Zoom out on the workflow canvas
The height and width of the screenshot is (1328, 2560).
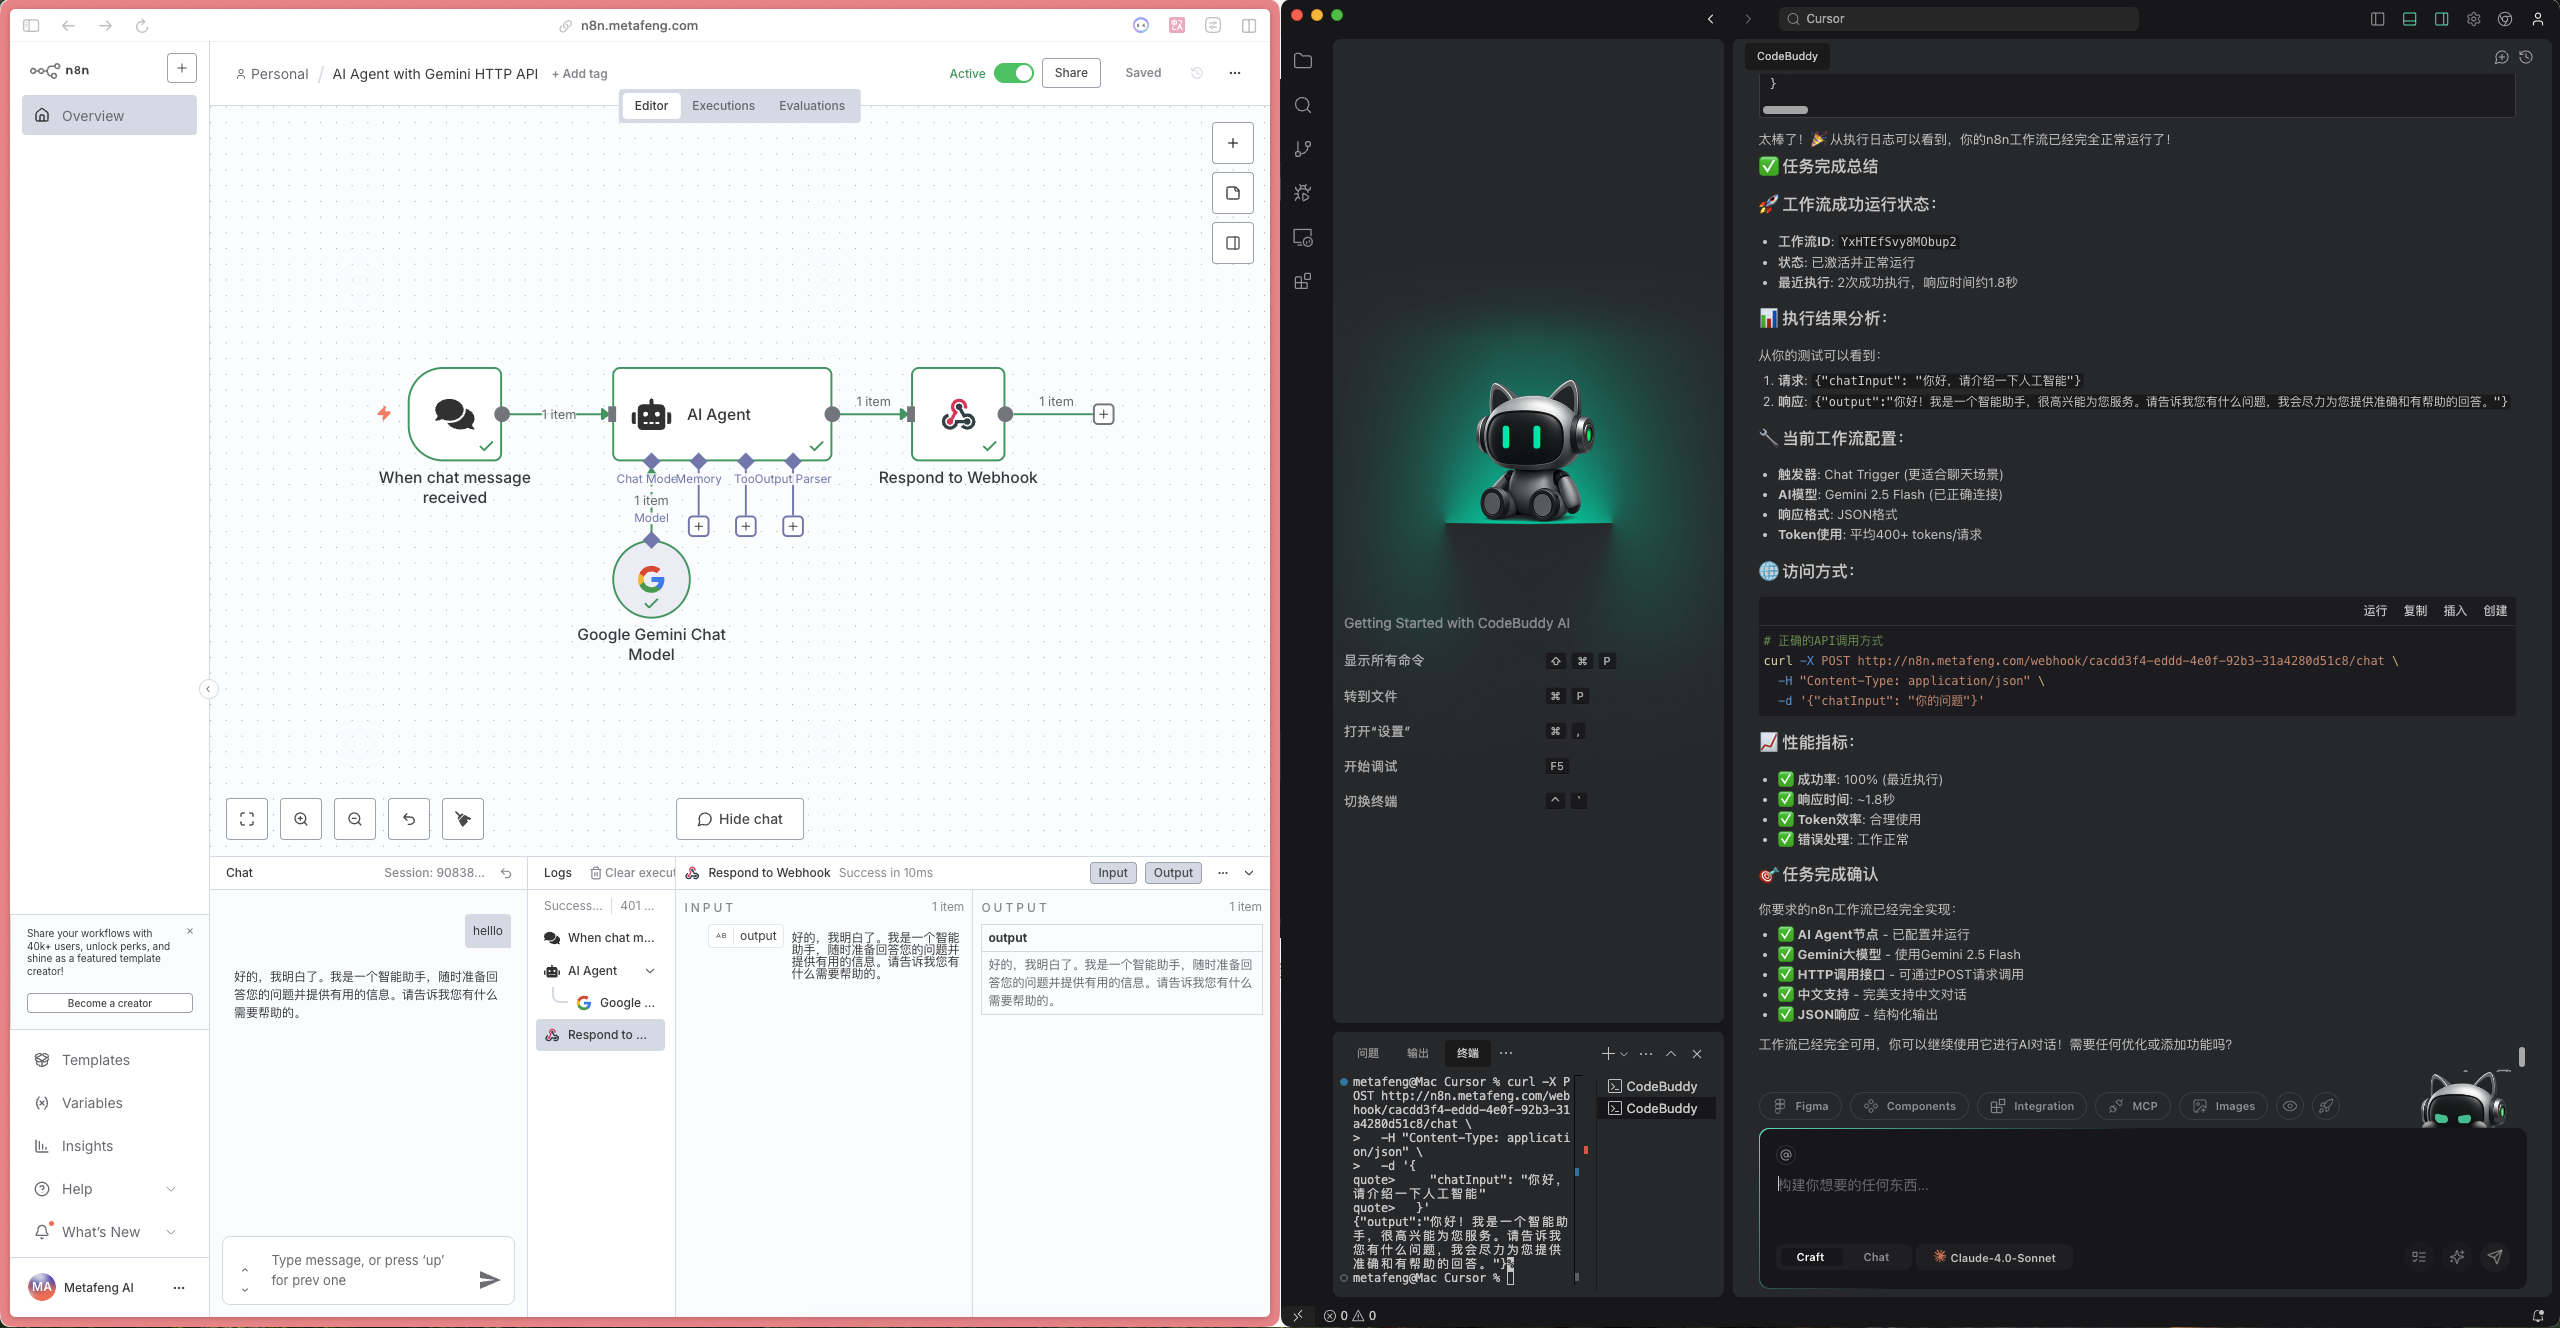click(x=355, y=819)
